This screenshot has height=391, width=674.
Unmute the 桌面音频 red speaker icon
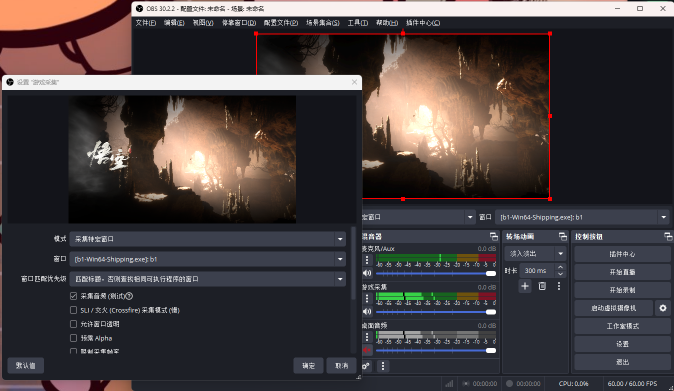click(367, 350)
